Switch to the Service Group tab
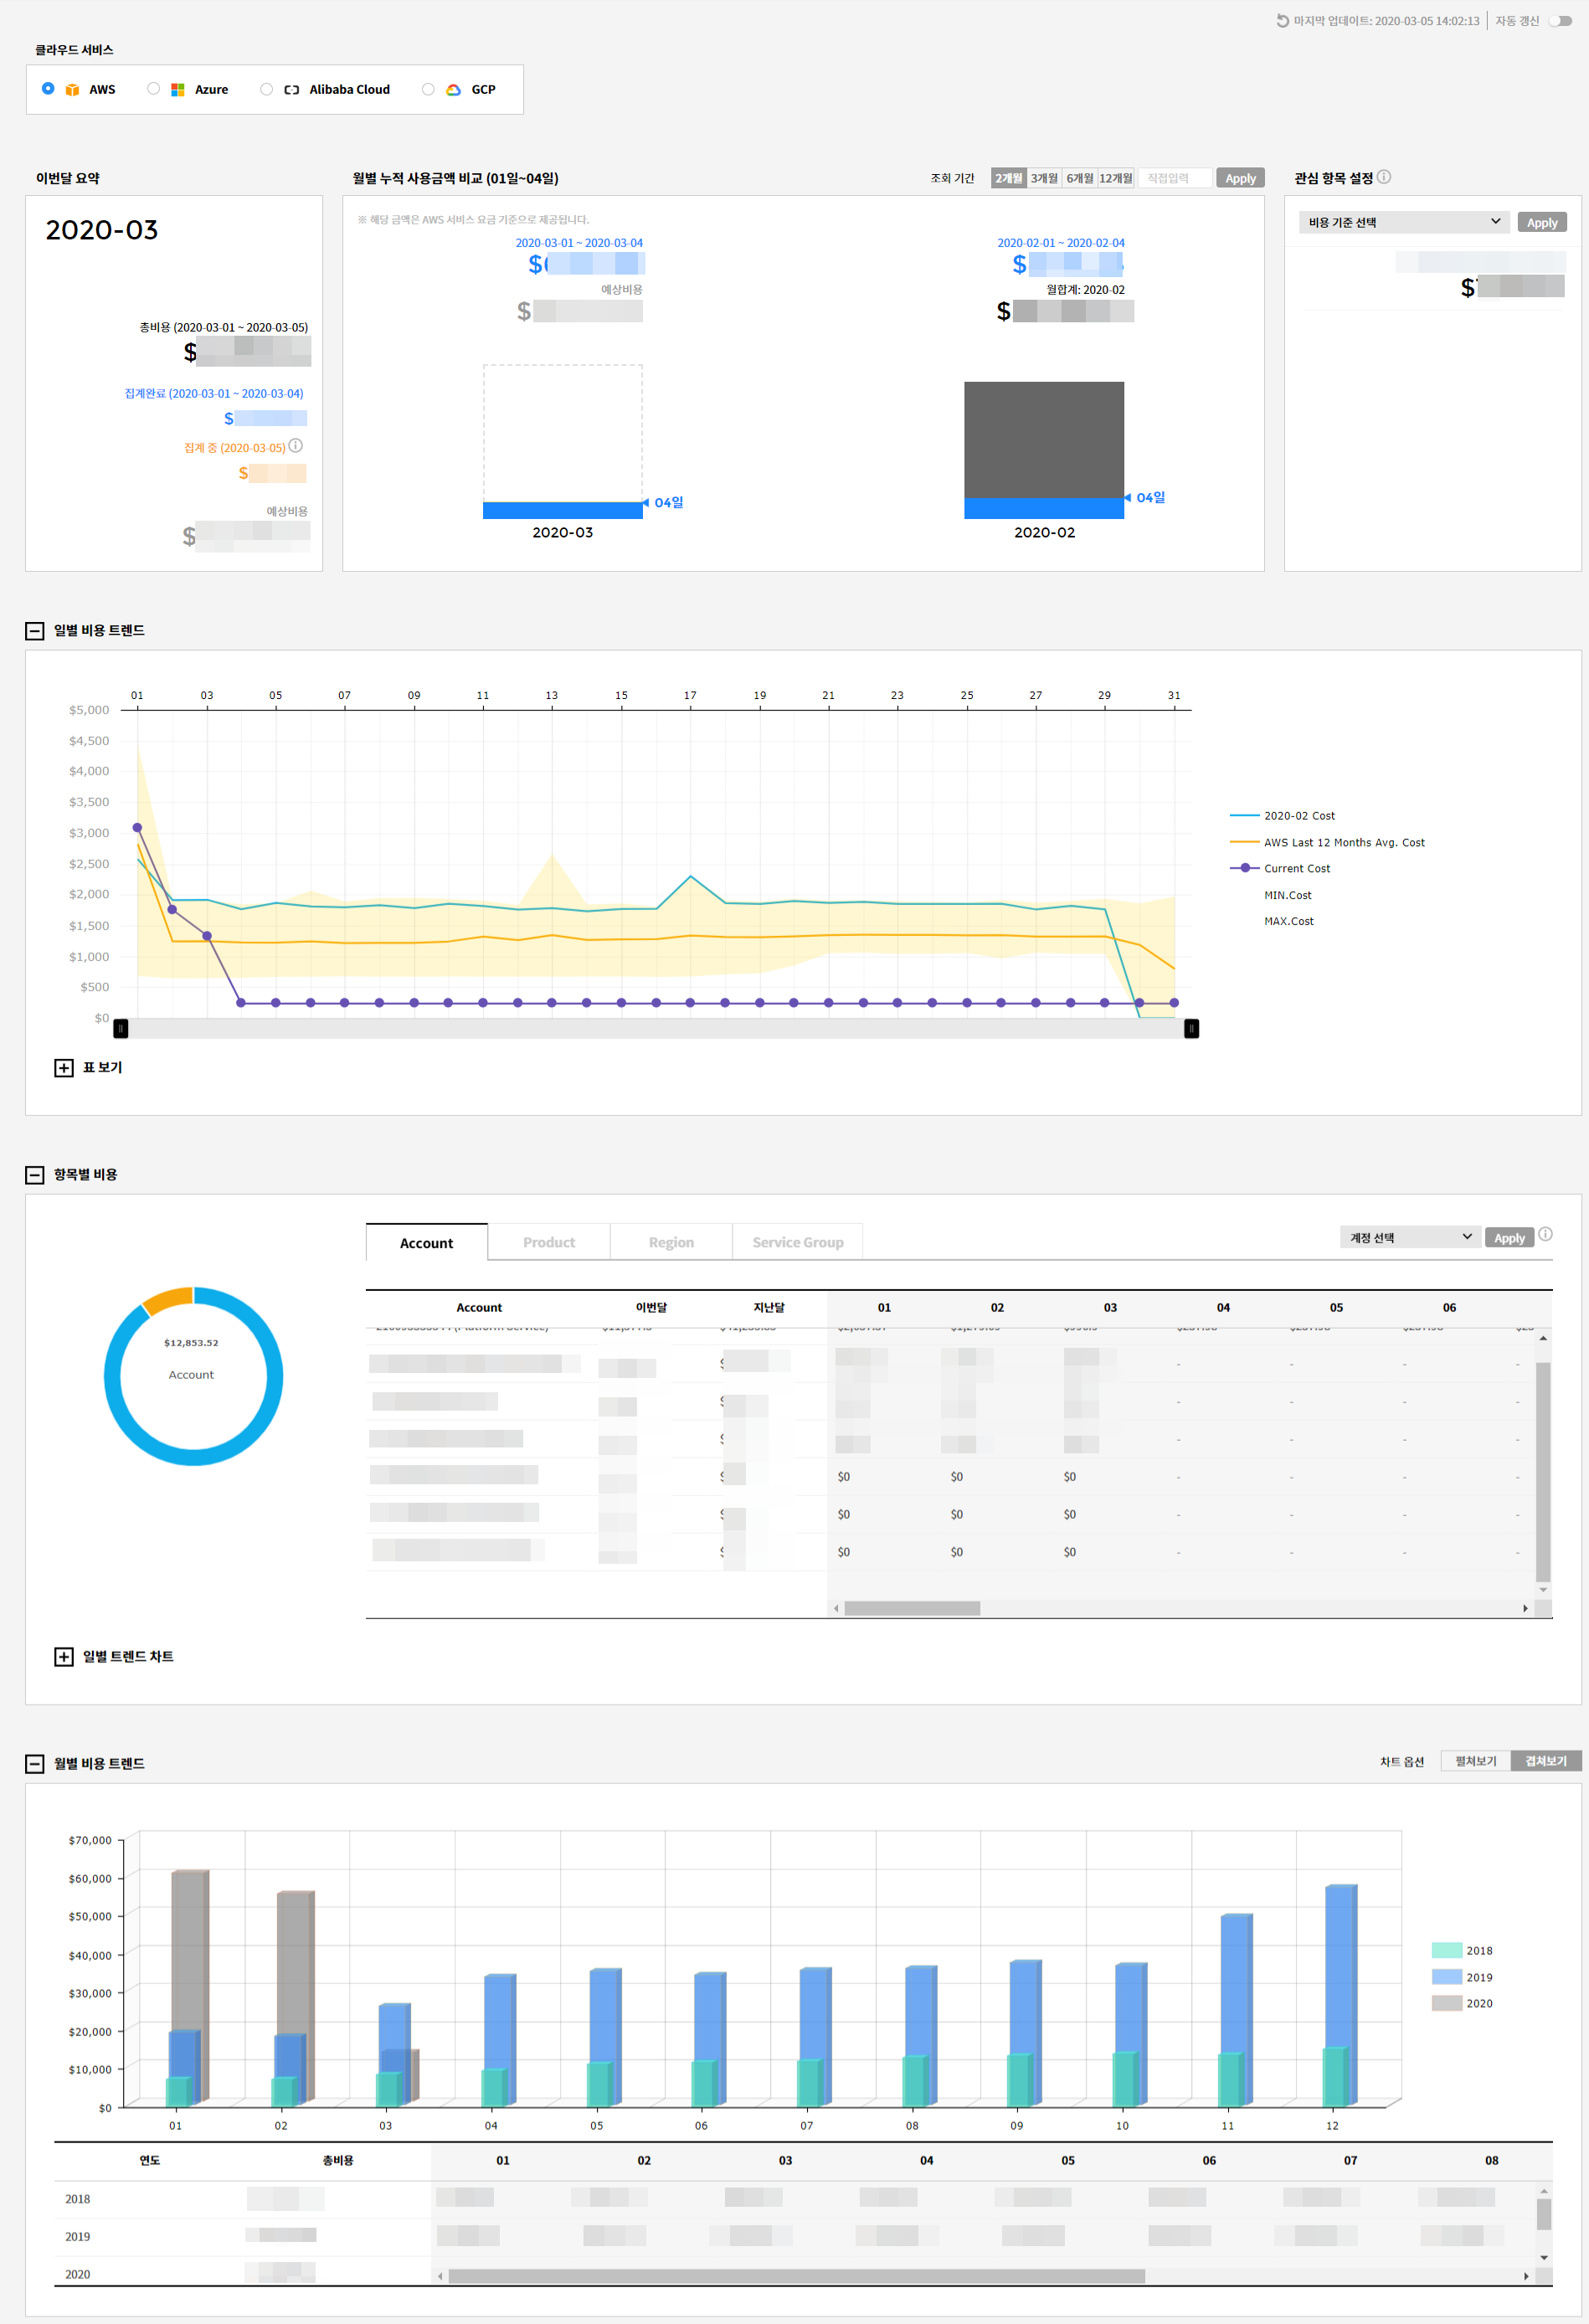The width and height of the screenshot is (1589, 2324). point(797,1242)
